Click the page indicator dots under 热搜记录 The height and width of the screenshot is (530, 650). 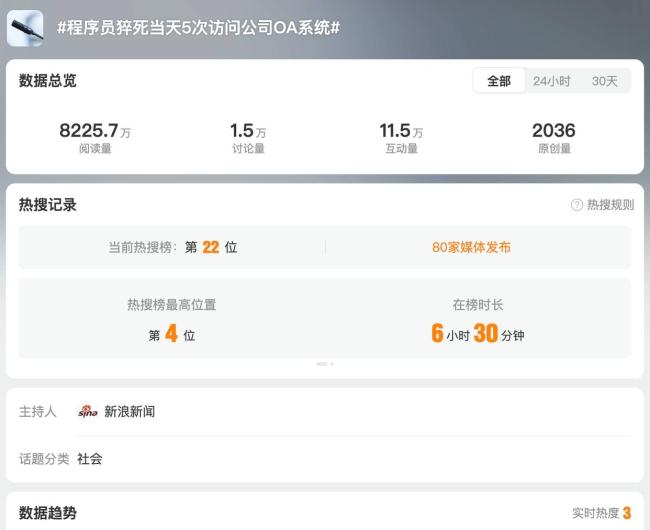[325, 364]
